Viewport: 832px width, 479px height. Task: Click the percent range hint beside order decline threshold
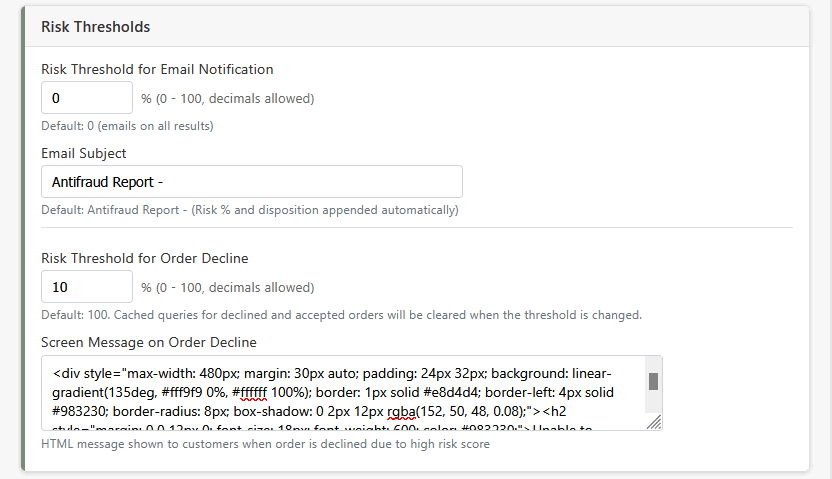228,287
